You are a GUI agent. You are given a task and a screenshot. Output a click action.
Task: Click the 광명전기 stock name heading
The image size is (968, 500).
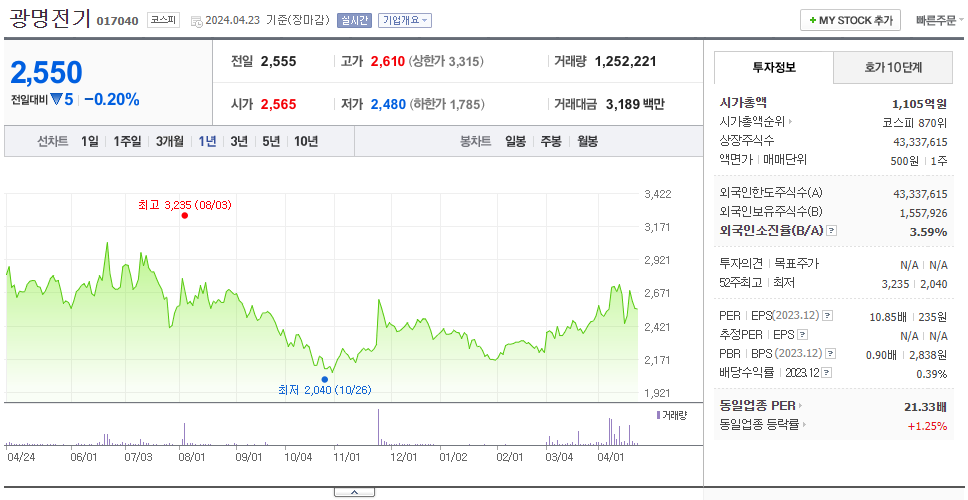[51, 19]
